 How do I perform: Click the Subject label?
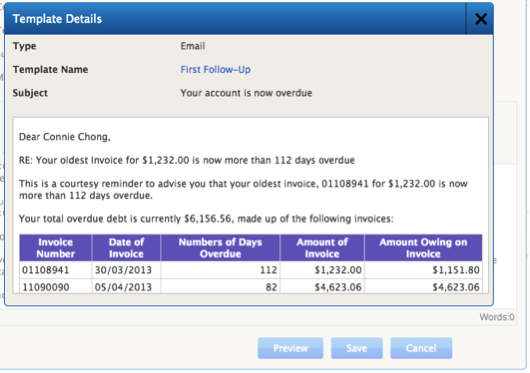[x=30, y=93]
